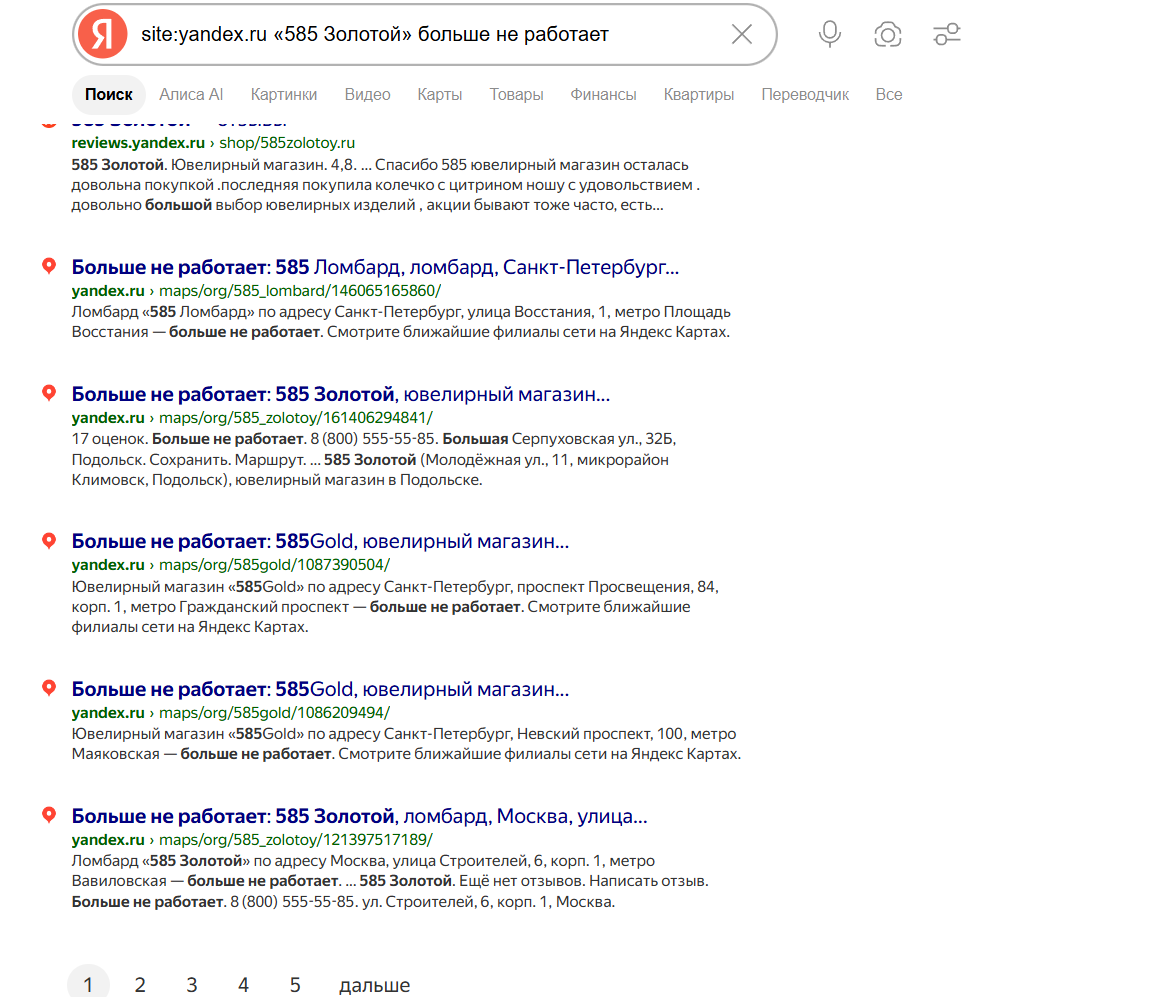
Task: Switch to the Алиса AI tab
Action: [x=191, y=94]
